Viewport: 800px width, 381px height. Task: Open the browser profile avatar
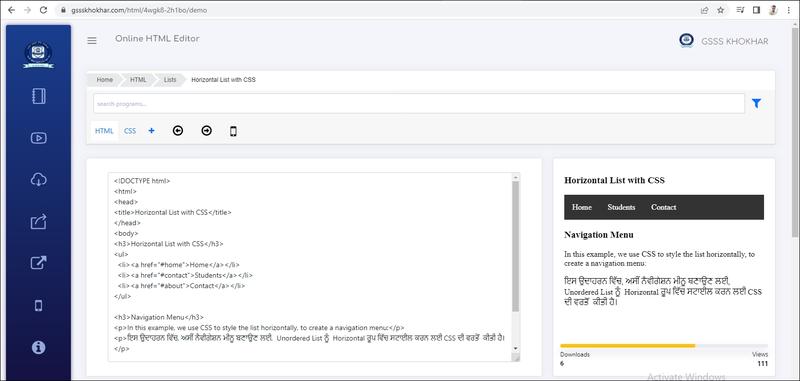pyautogui.click(x=773, y=10)
